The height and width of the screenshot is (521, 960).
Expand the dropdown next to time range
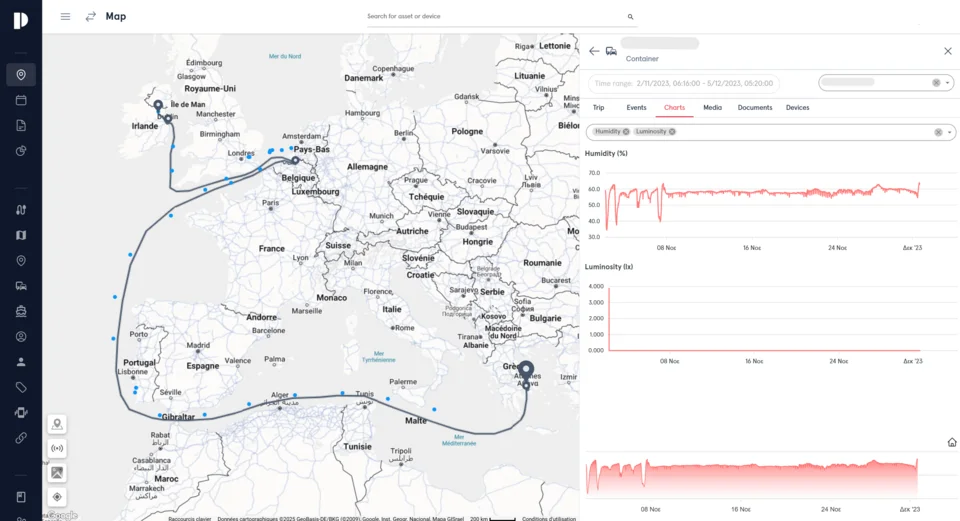point(948,83)
